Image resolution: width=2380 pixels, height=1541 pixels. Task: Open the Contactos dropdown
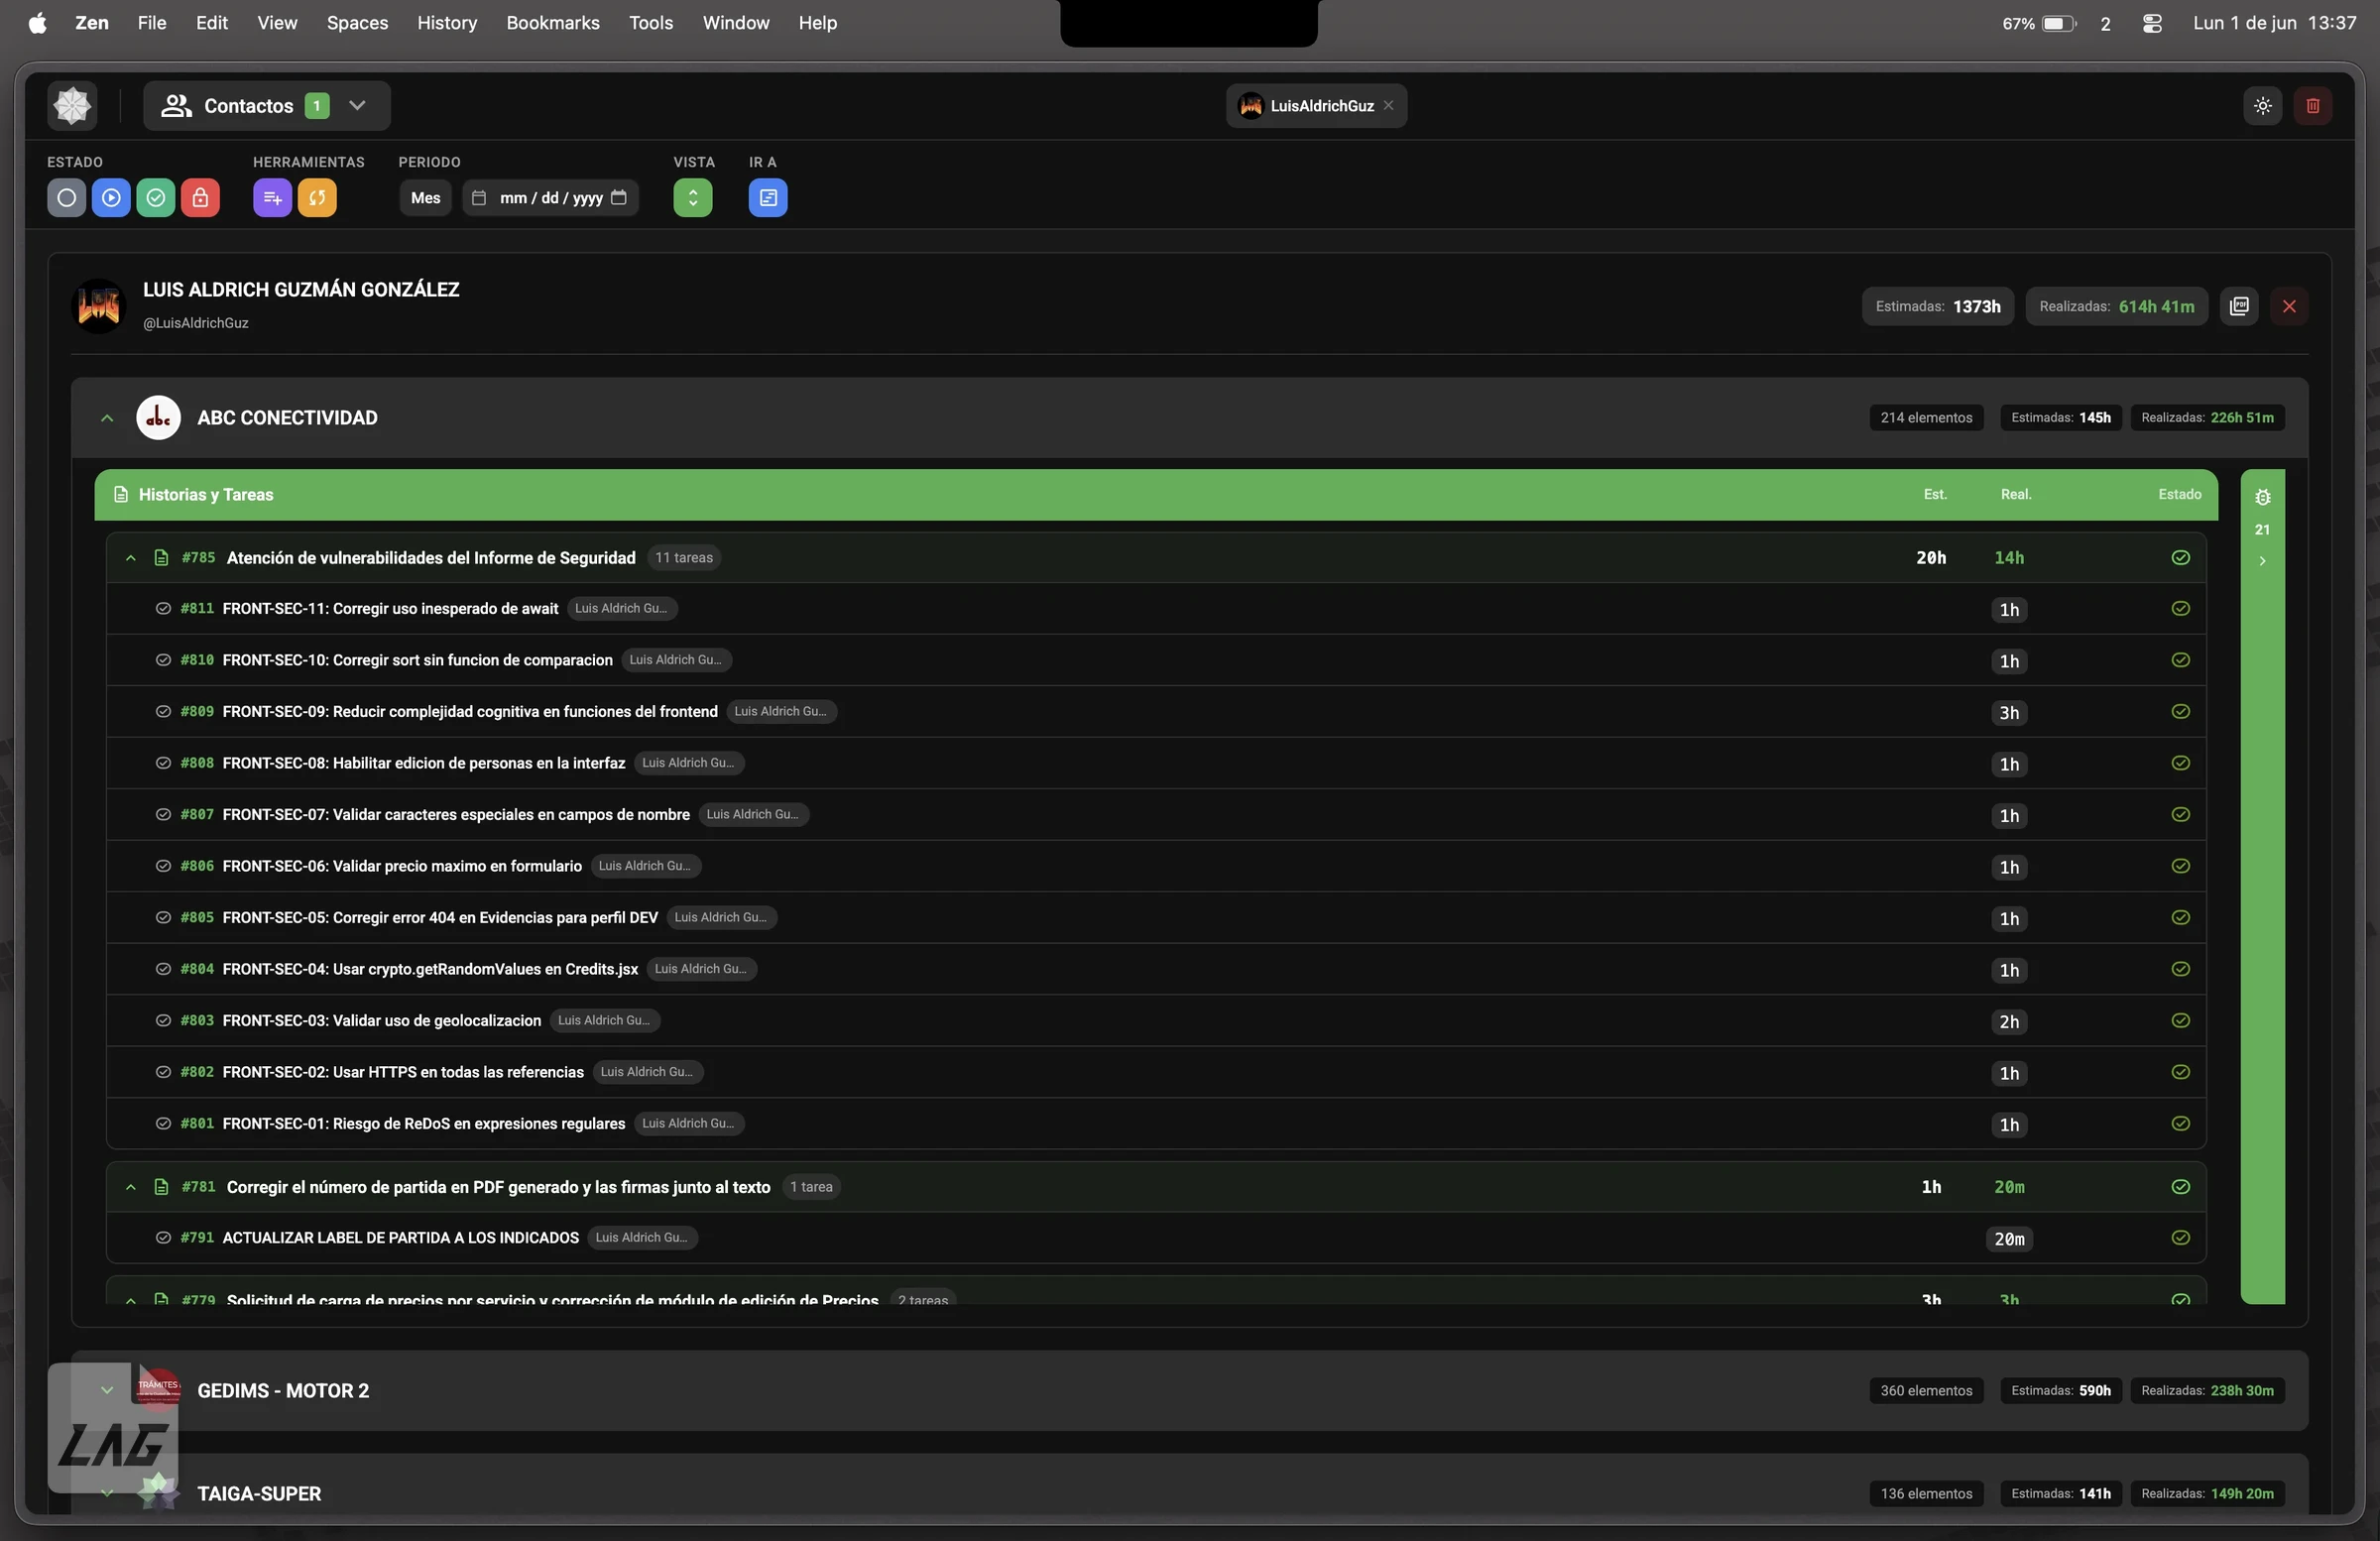pos(266,105)
